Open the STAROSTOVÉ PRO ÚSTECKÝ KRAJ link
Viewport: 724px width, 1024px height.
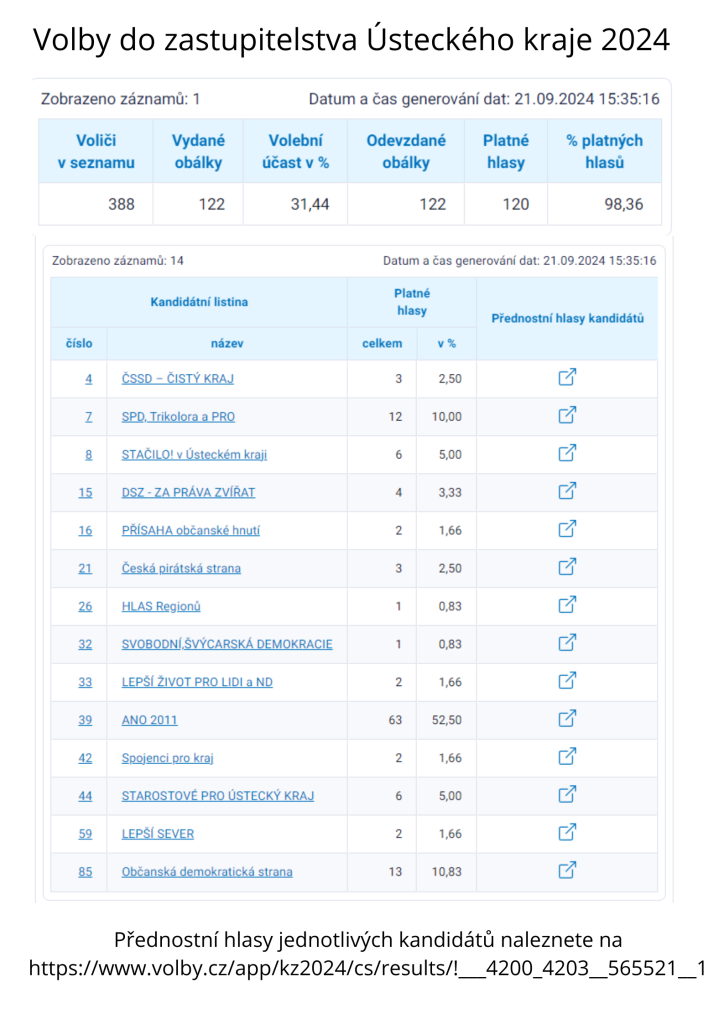point(218,795)
